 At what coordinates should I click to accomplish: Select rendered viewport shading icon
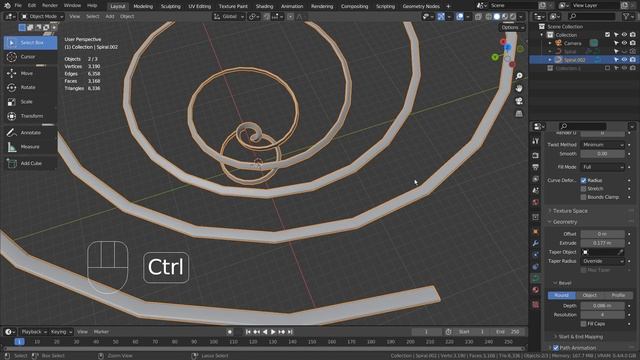click(x=513, y=17)
